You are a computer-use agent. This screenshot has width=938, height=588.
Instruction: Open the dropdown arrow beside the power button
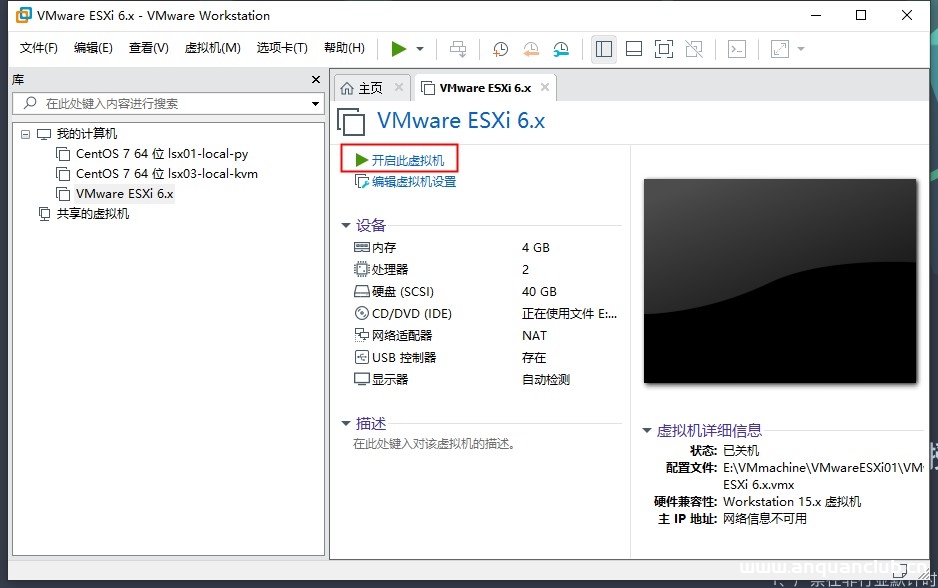pos(417,48)
